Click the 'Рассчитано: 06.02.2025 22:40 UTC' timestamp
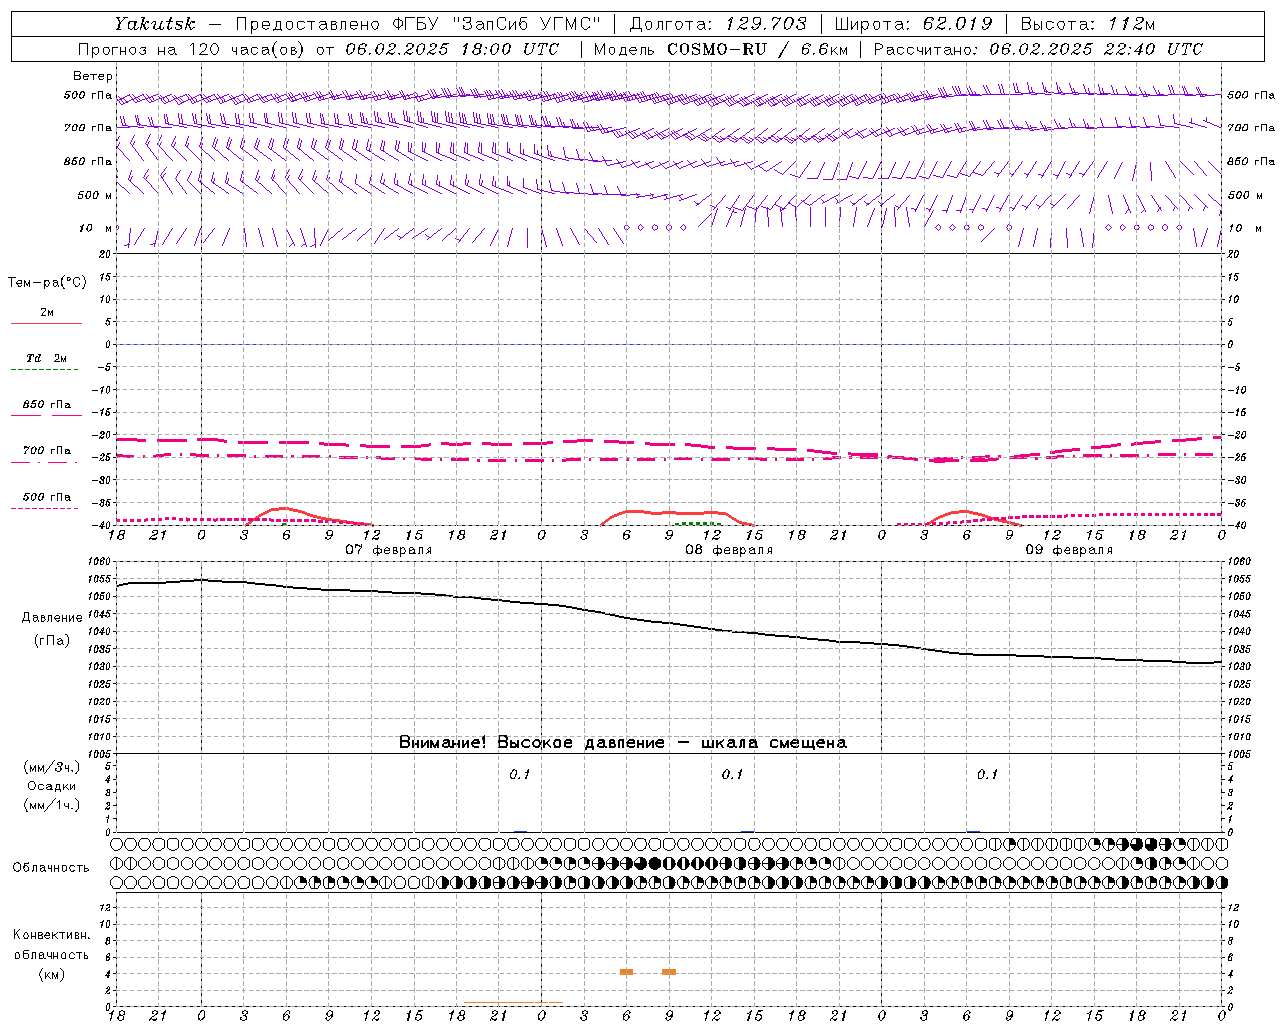 [x=1038, y=49]
